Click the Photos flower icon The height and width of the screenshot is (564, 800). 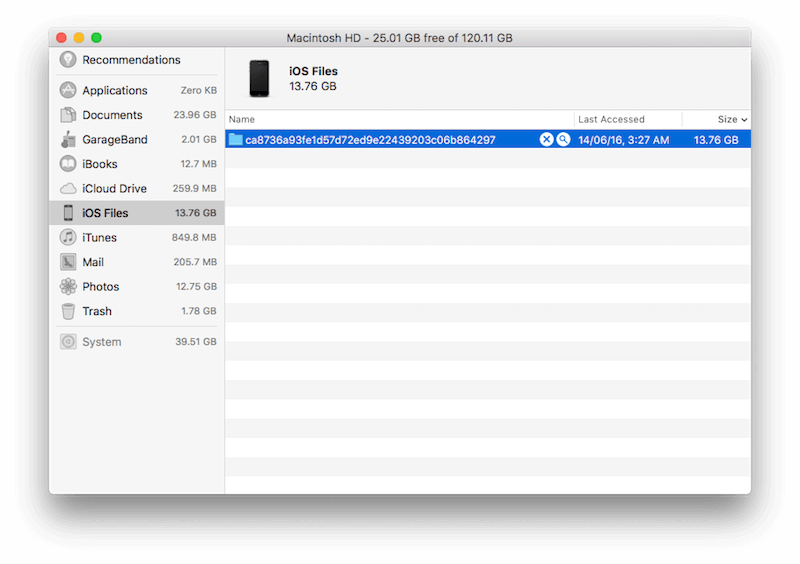[x=68, y=286]
